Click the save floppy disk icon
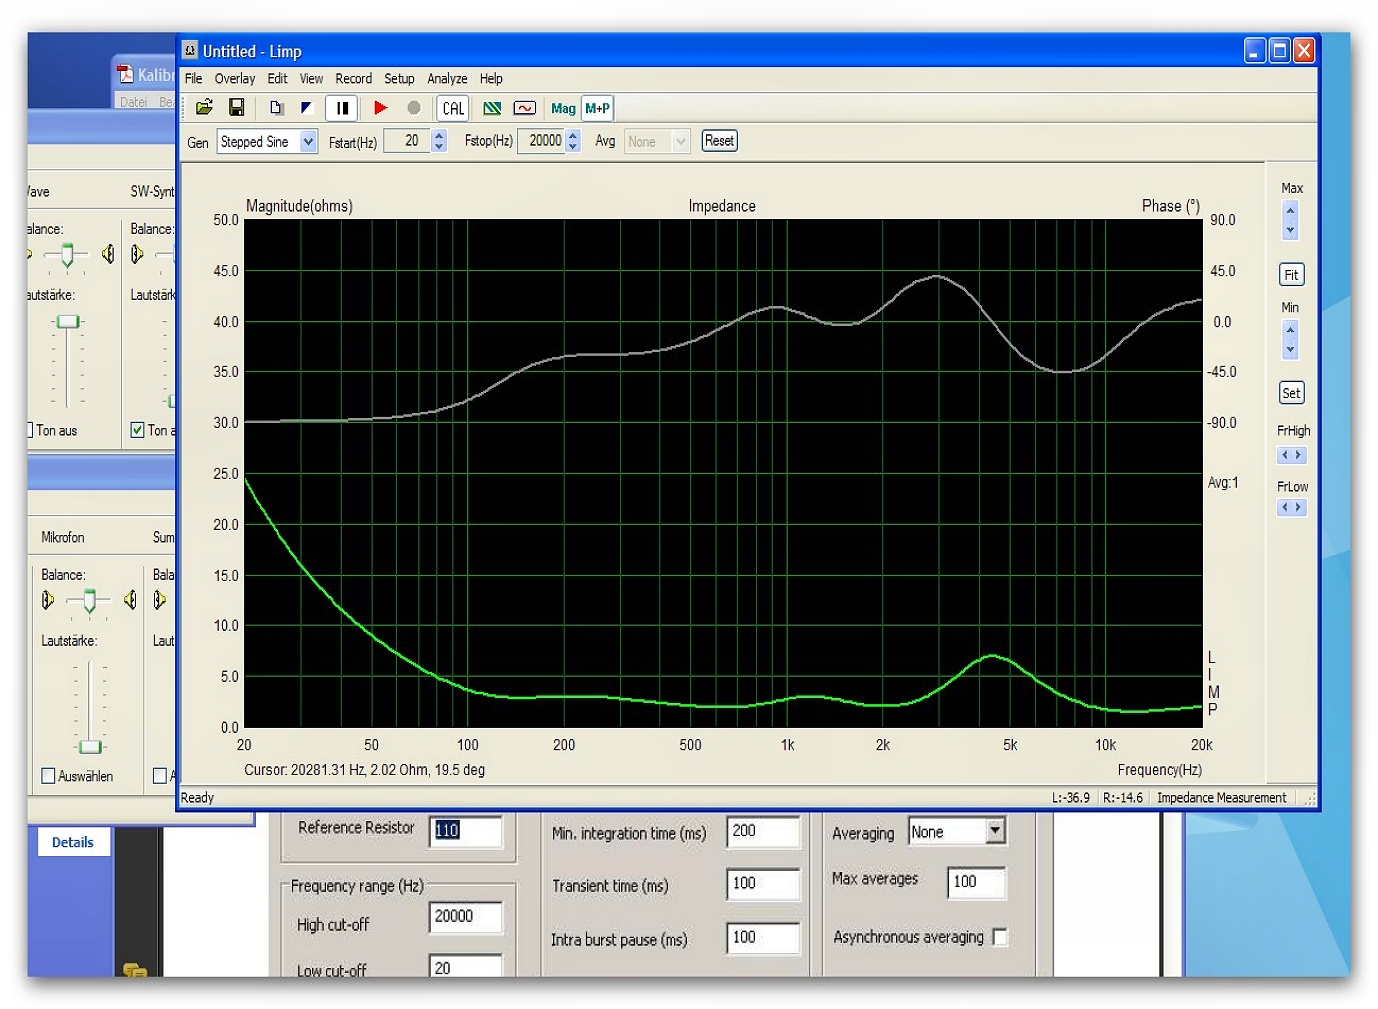The height and width of the screenshot is (1009, 1378). 237,108
